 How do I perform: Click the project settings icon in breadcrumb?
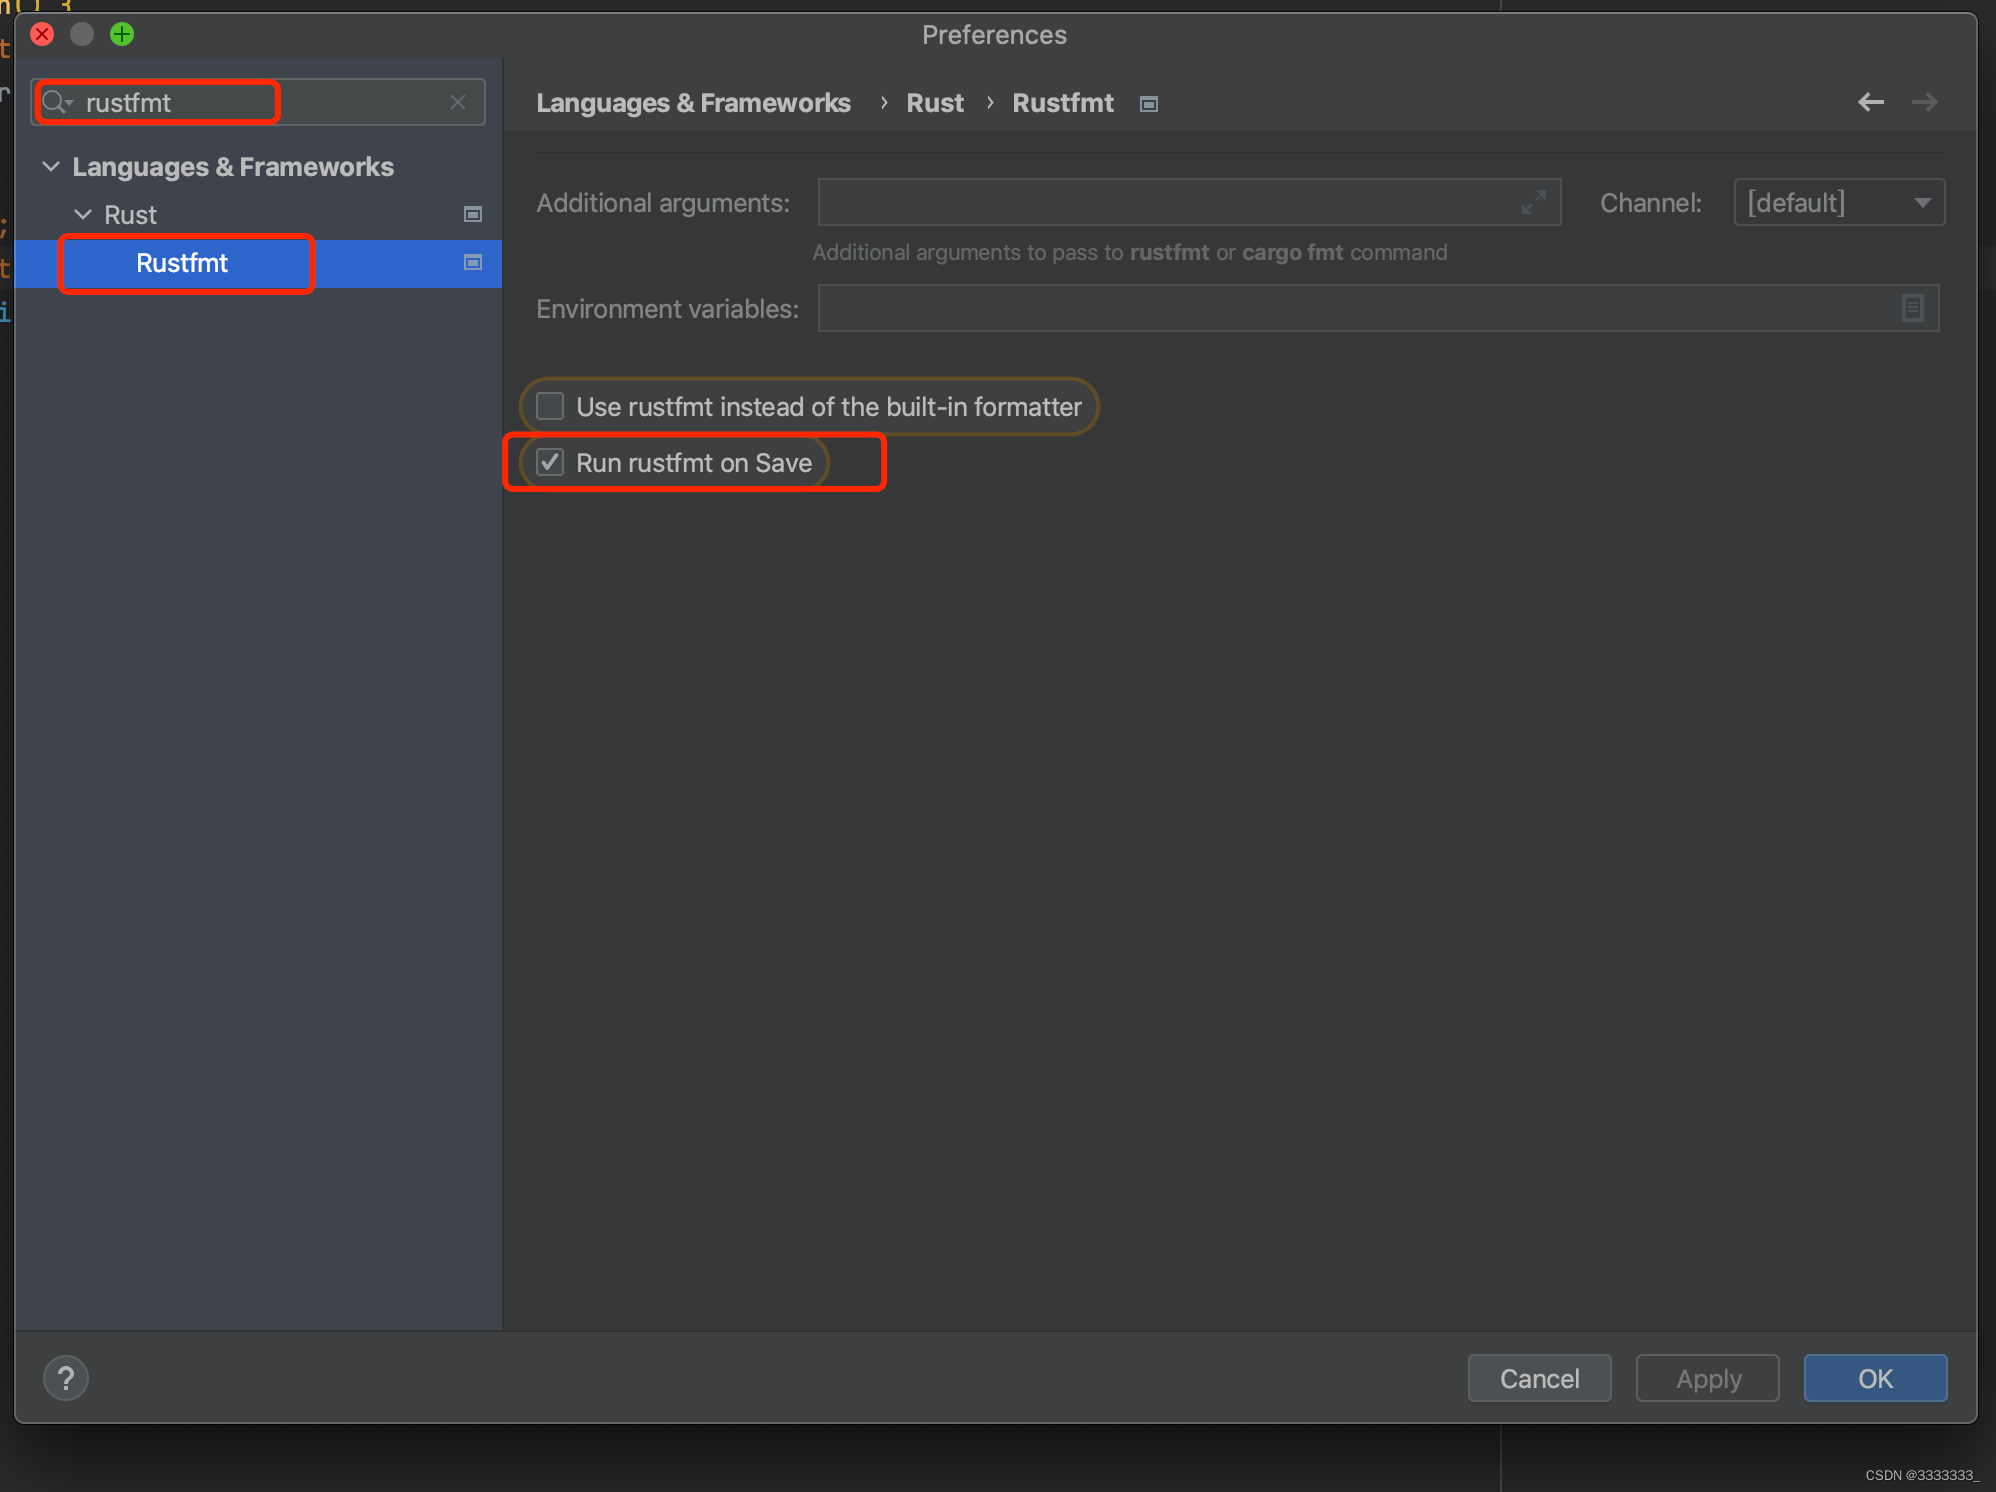click(1149, 104)
